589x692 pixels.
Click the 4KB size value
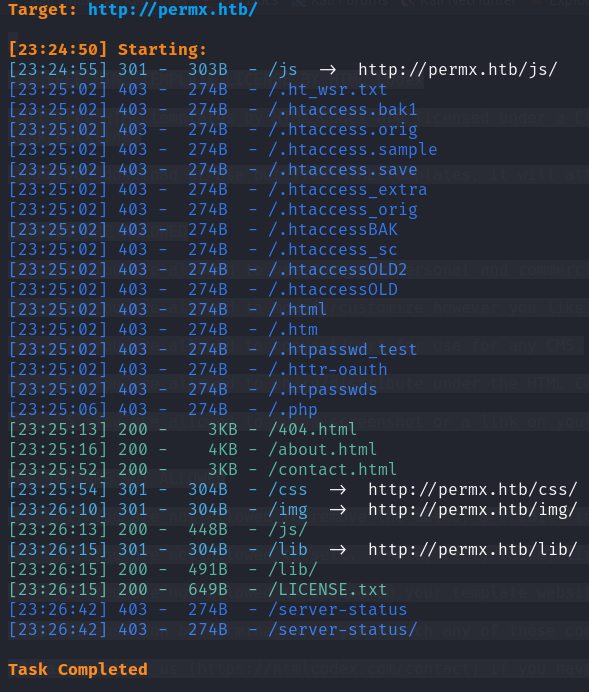(x=223, y=450)
